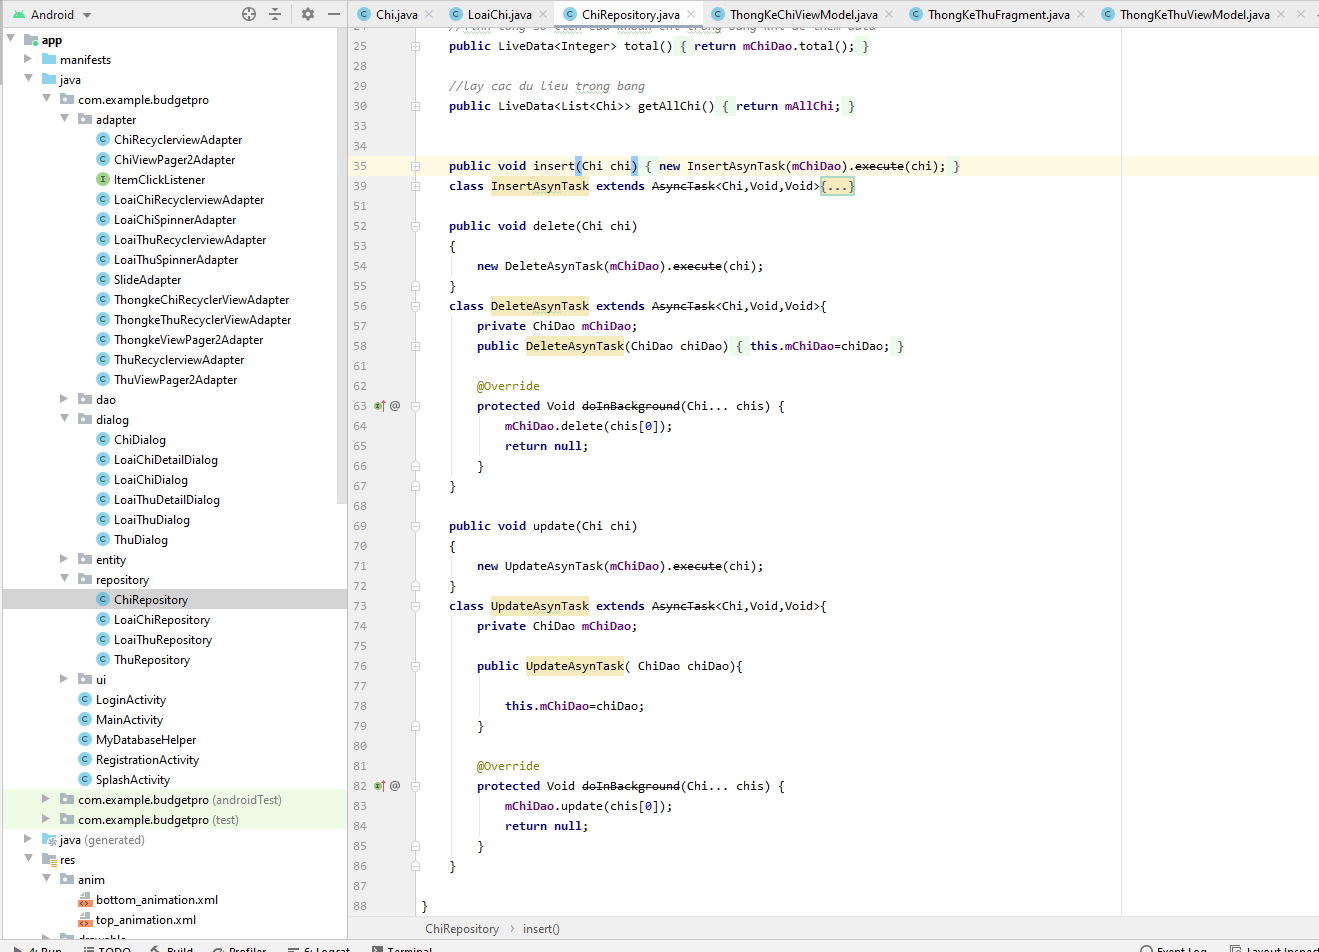Image resolution: width=1319 pixels, height=952 pixels.
Task: Switch to the LoaiChi.java tab
Action: (499, 14)
